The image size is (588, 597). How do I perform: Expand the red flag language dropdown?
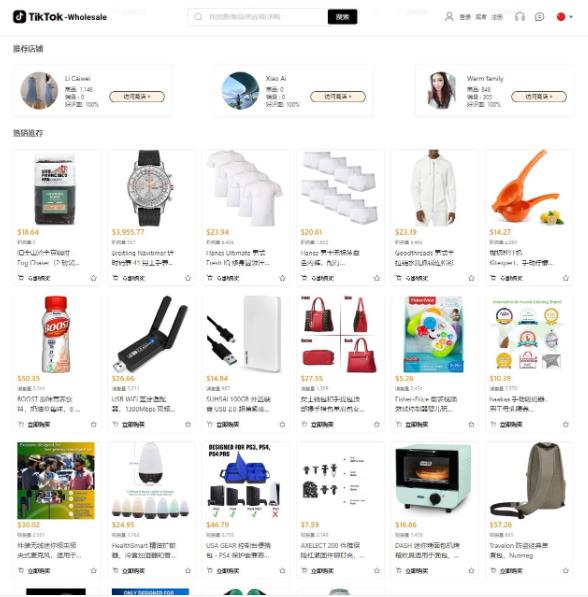click(x=565, y=17)
